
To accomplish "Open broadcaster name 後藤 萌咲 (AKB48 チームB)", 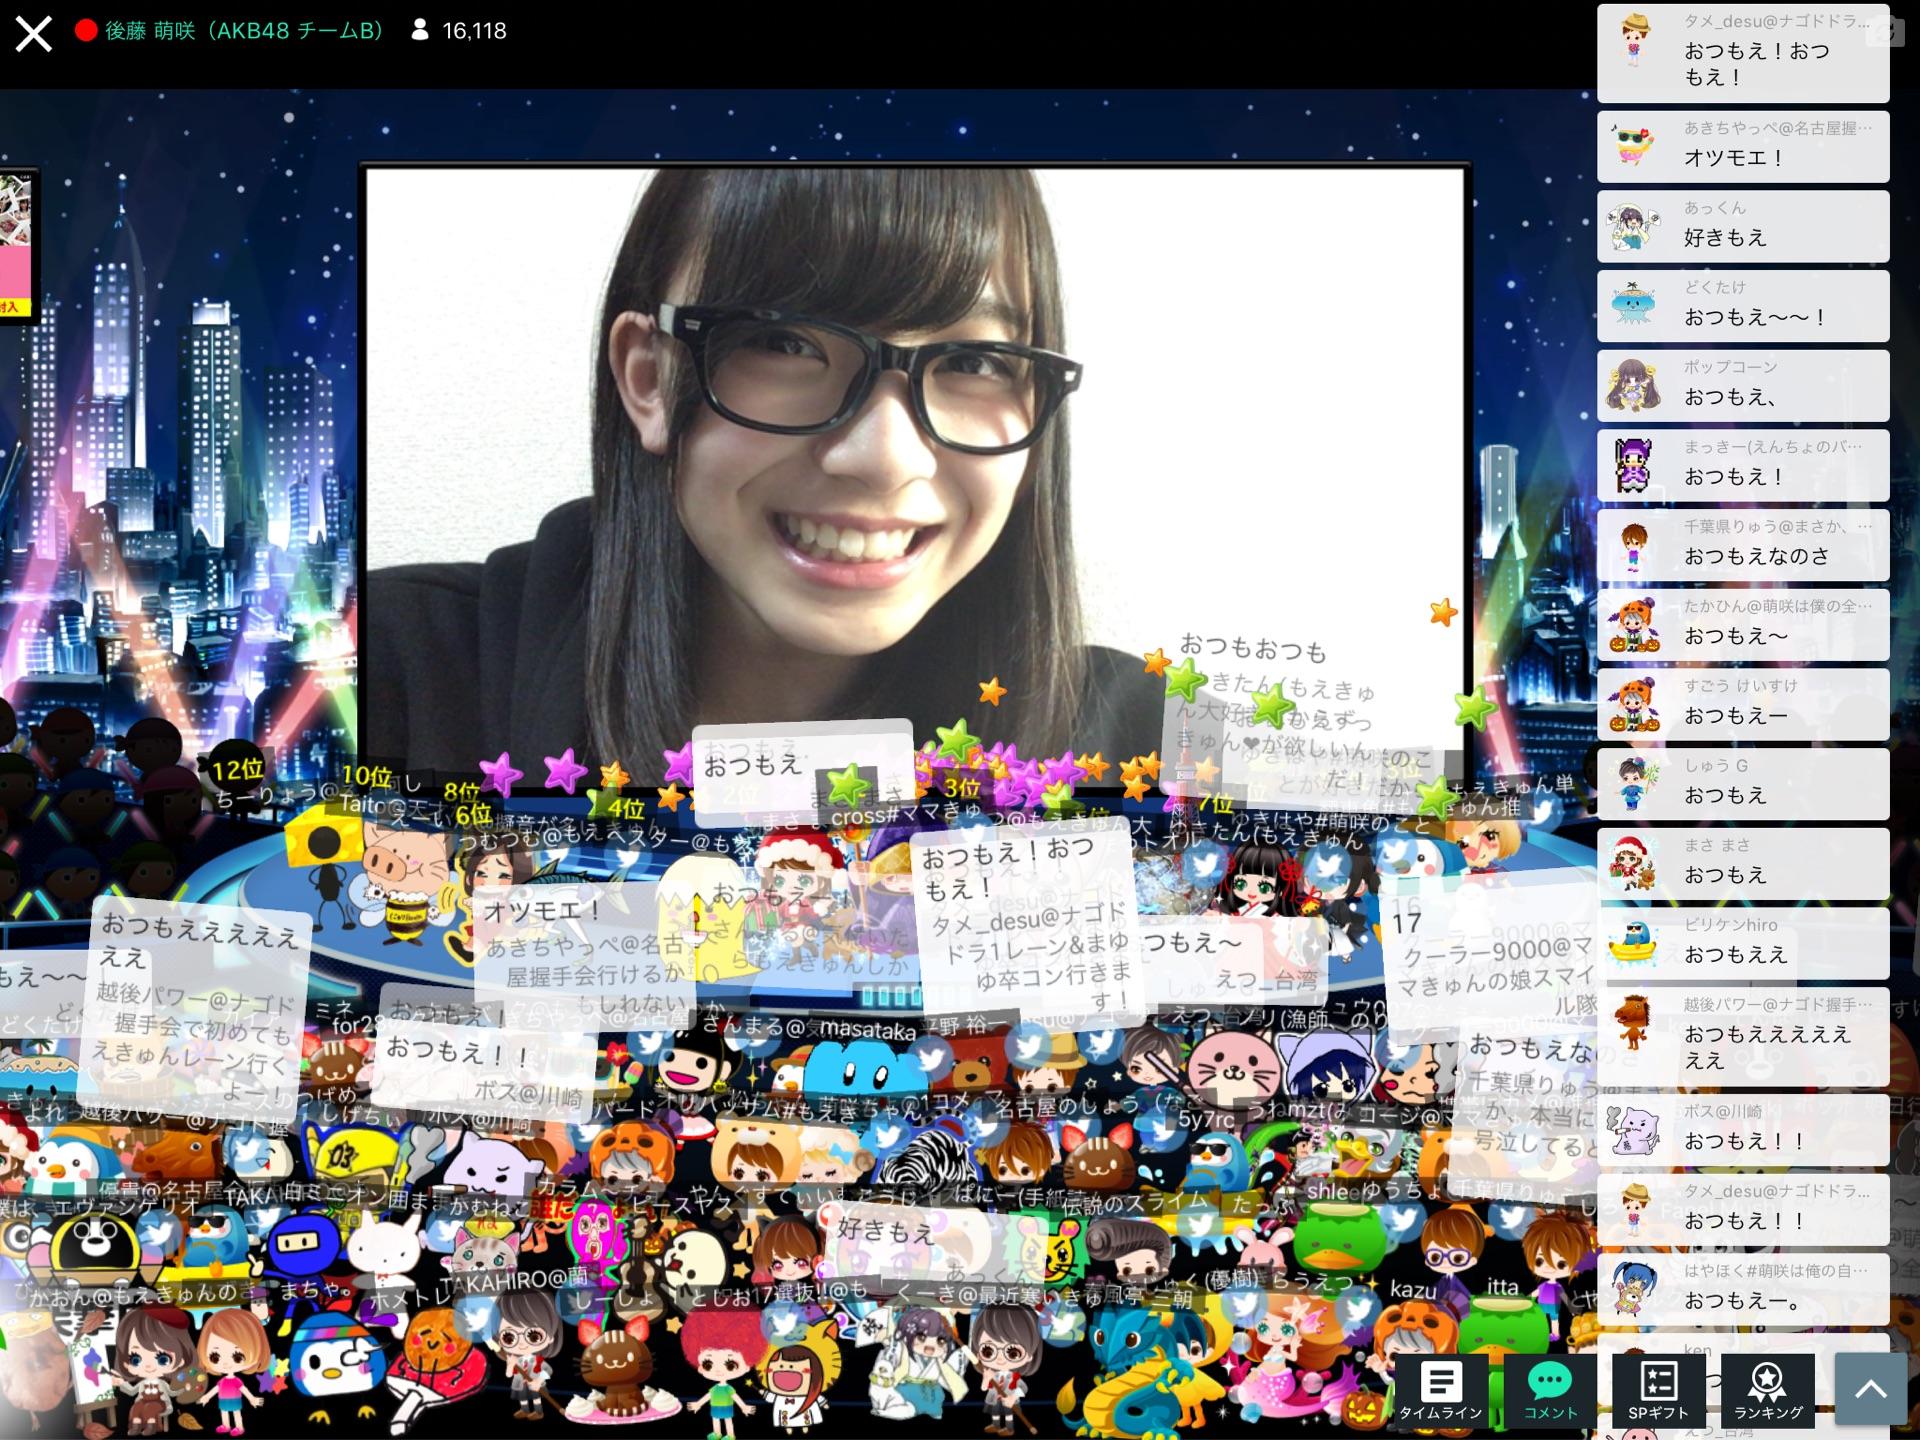I will tap(244, 31).
